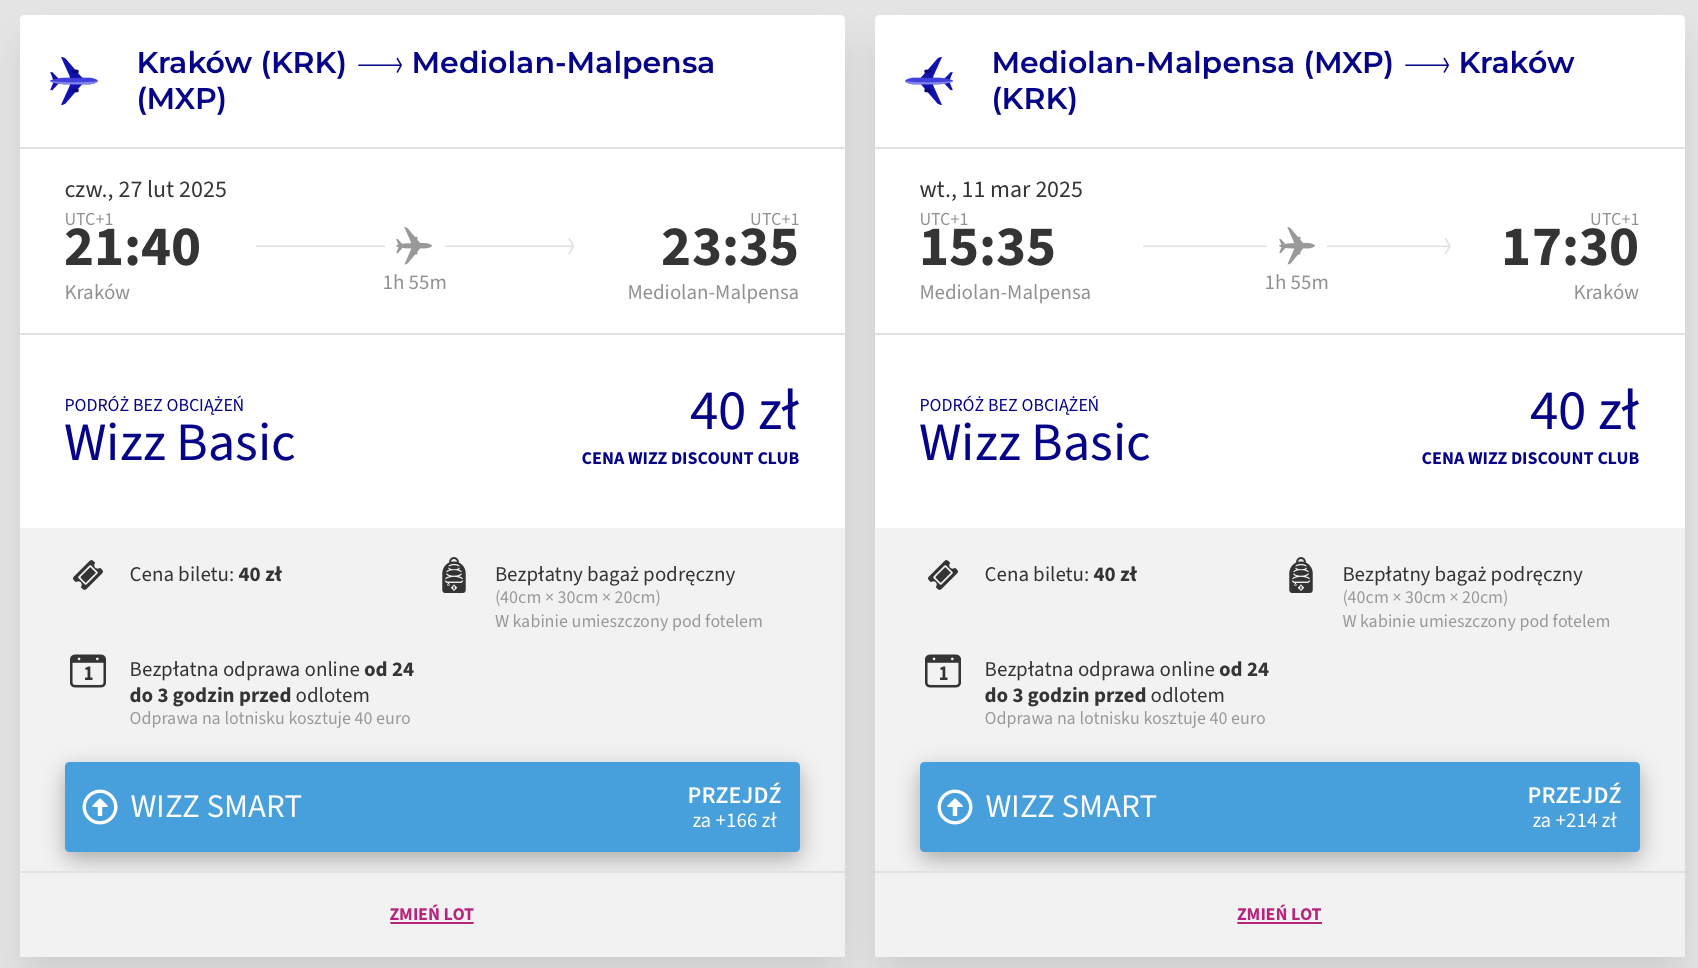
Task: Click the gray plane icon on the 21:40 flight line
Action: 413,245
